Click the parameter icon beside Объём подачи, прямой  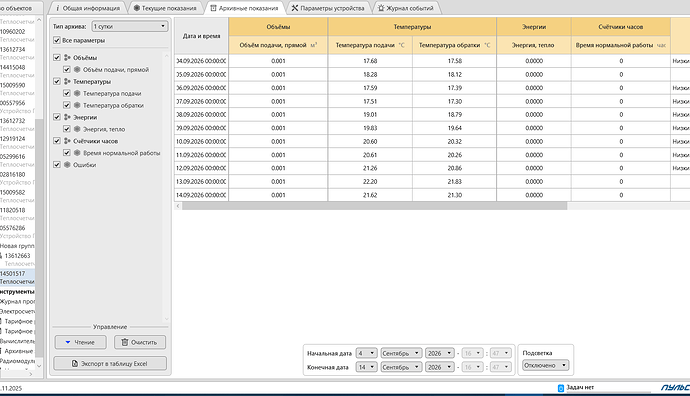(x=77, y=70)
